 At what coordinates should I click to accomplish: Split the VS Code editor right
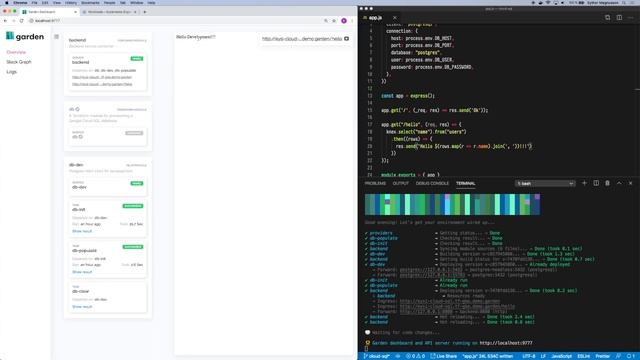pyautogui.click(x=619, y=18)
